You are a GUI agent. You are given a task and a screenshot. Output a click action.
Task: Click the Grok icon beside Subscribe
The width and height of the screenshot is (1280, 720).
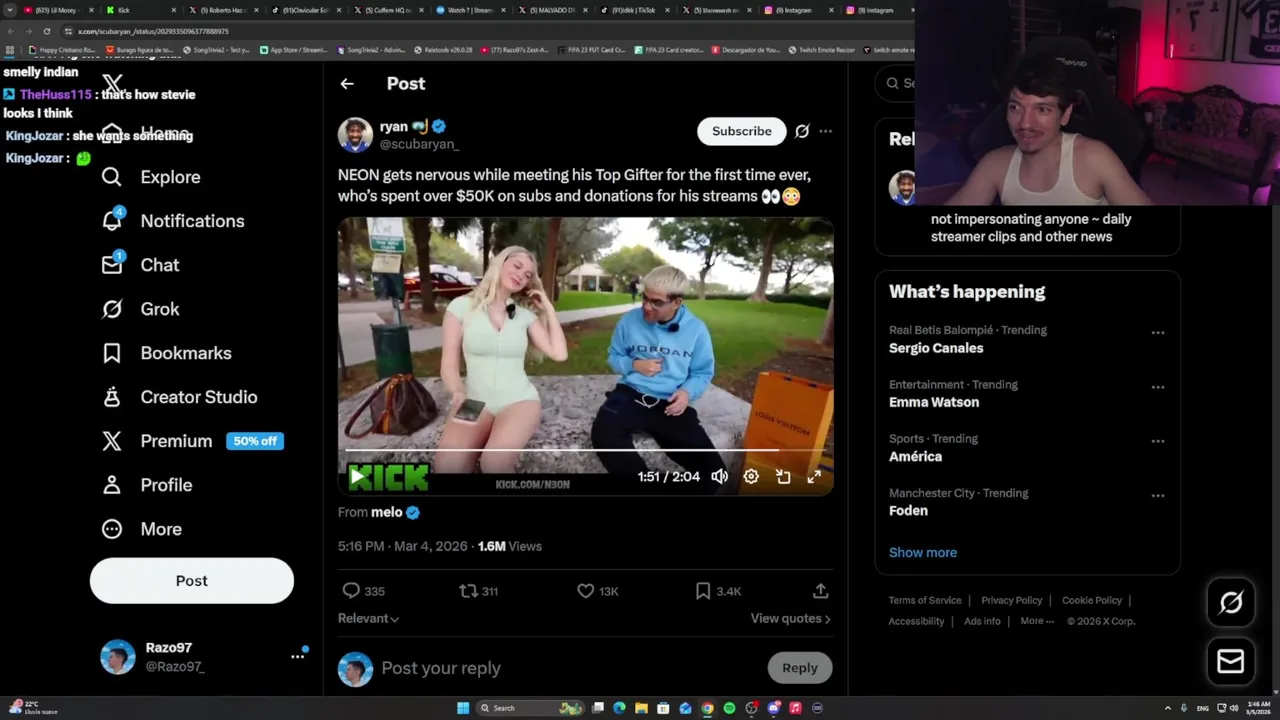tap(802, 131)
